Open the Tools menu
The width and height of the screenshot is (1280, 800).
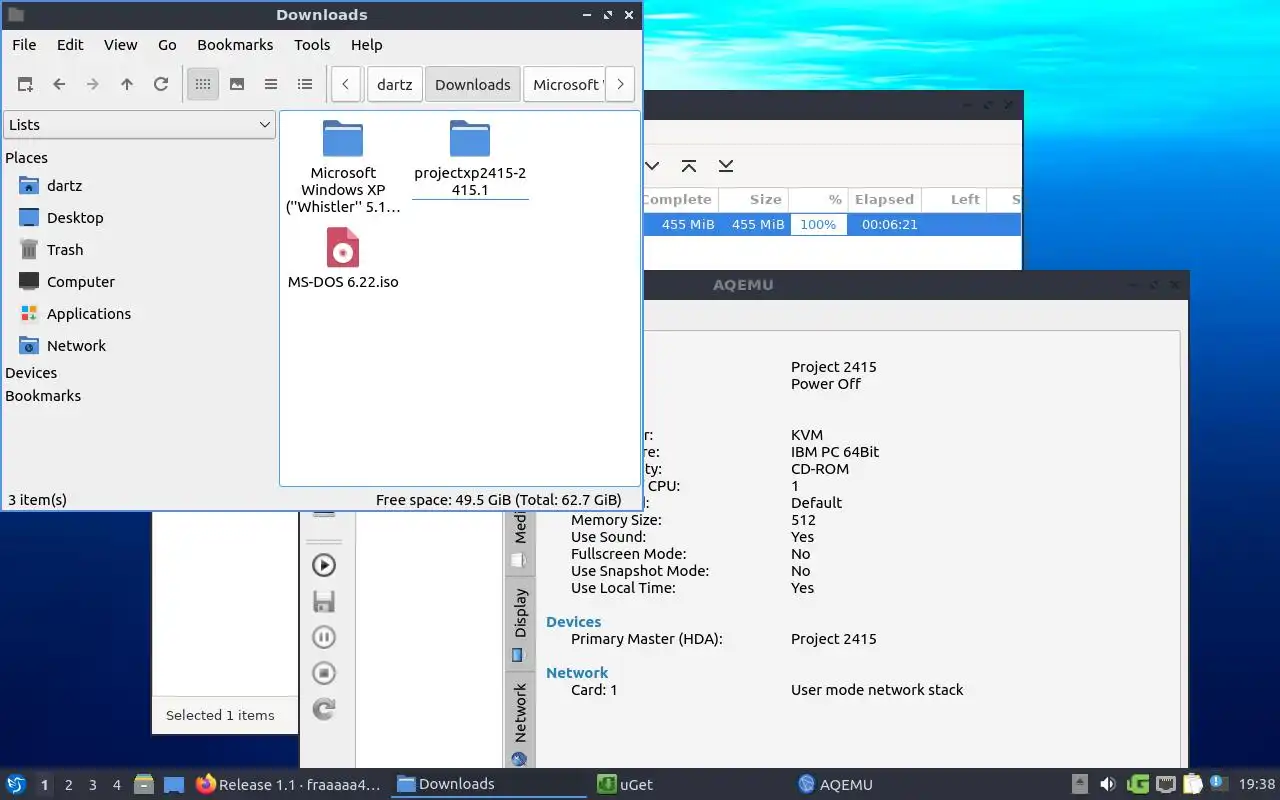[x=312, y=45]
